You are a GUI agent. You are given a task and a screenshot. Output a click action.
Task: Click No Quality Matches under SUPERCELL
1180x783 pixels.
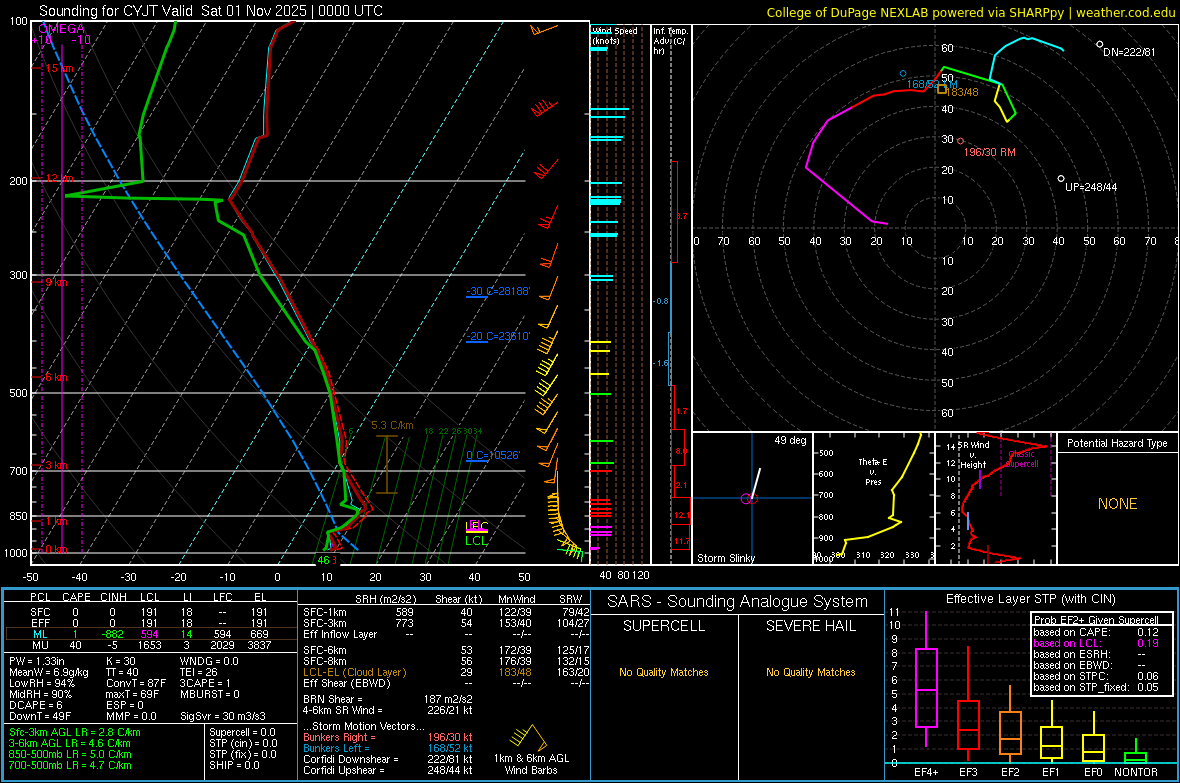click(x=664, y=672)
